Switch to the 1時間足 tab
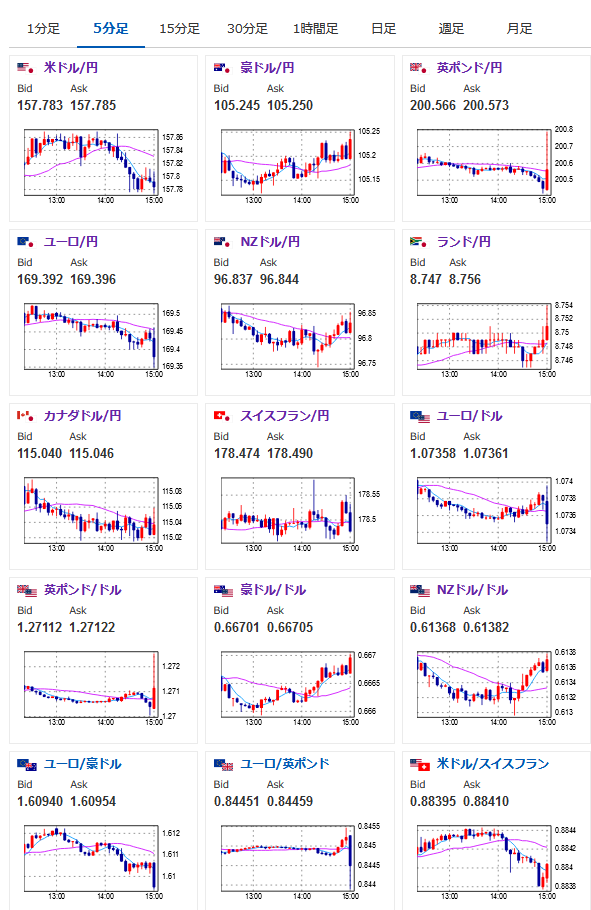591x910 pixels. click(315, 28)
